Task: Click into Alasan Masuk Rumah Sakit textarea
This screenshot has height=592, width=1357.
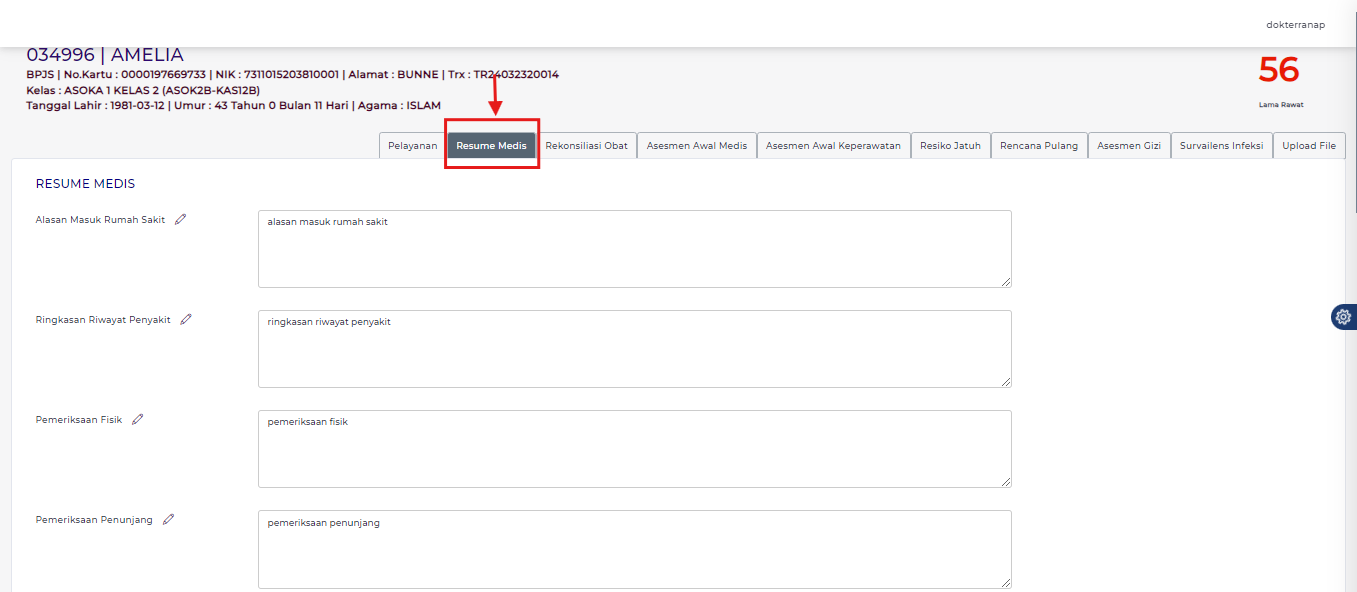Action: 634,250
